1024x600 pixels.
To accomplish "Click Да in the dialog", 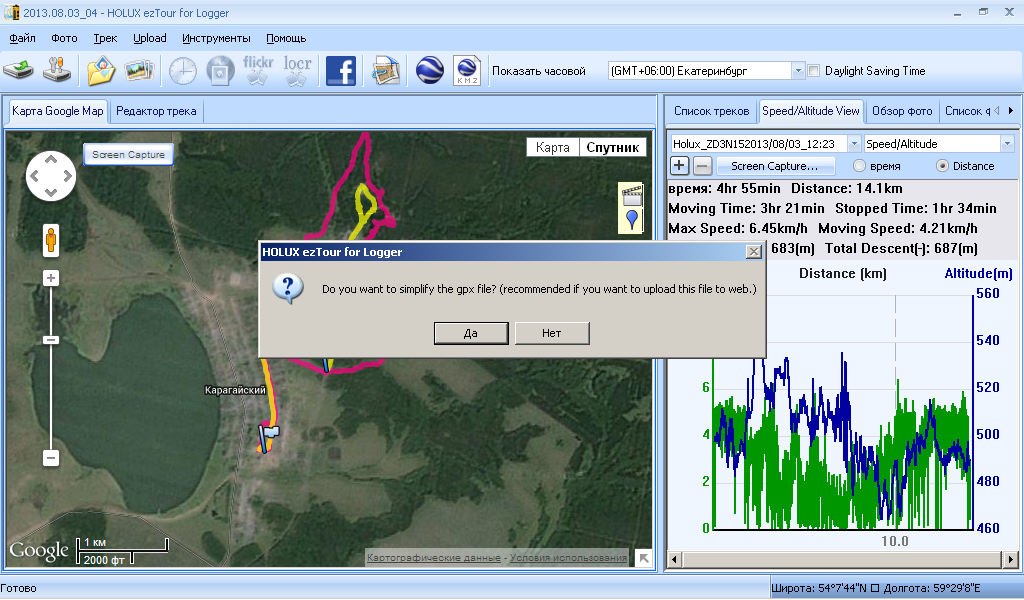I will pos(471,333).
